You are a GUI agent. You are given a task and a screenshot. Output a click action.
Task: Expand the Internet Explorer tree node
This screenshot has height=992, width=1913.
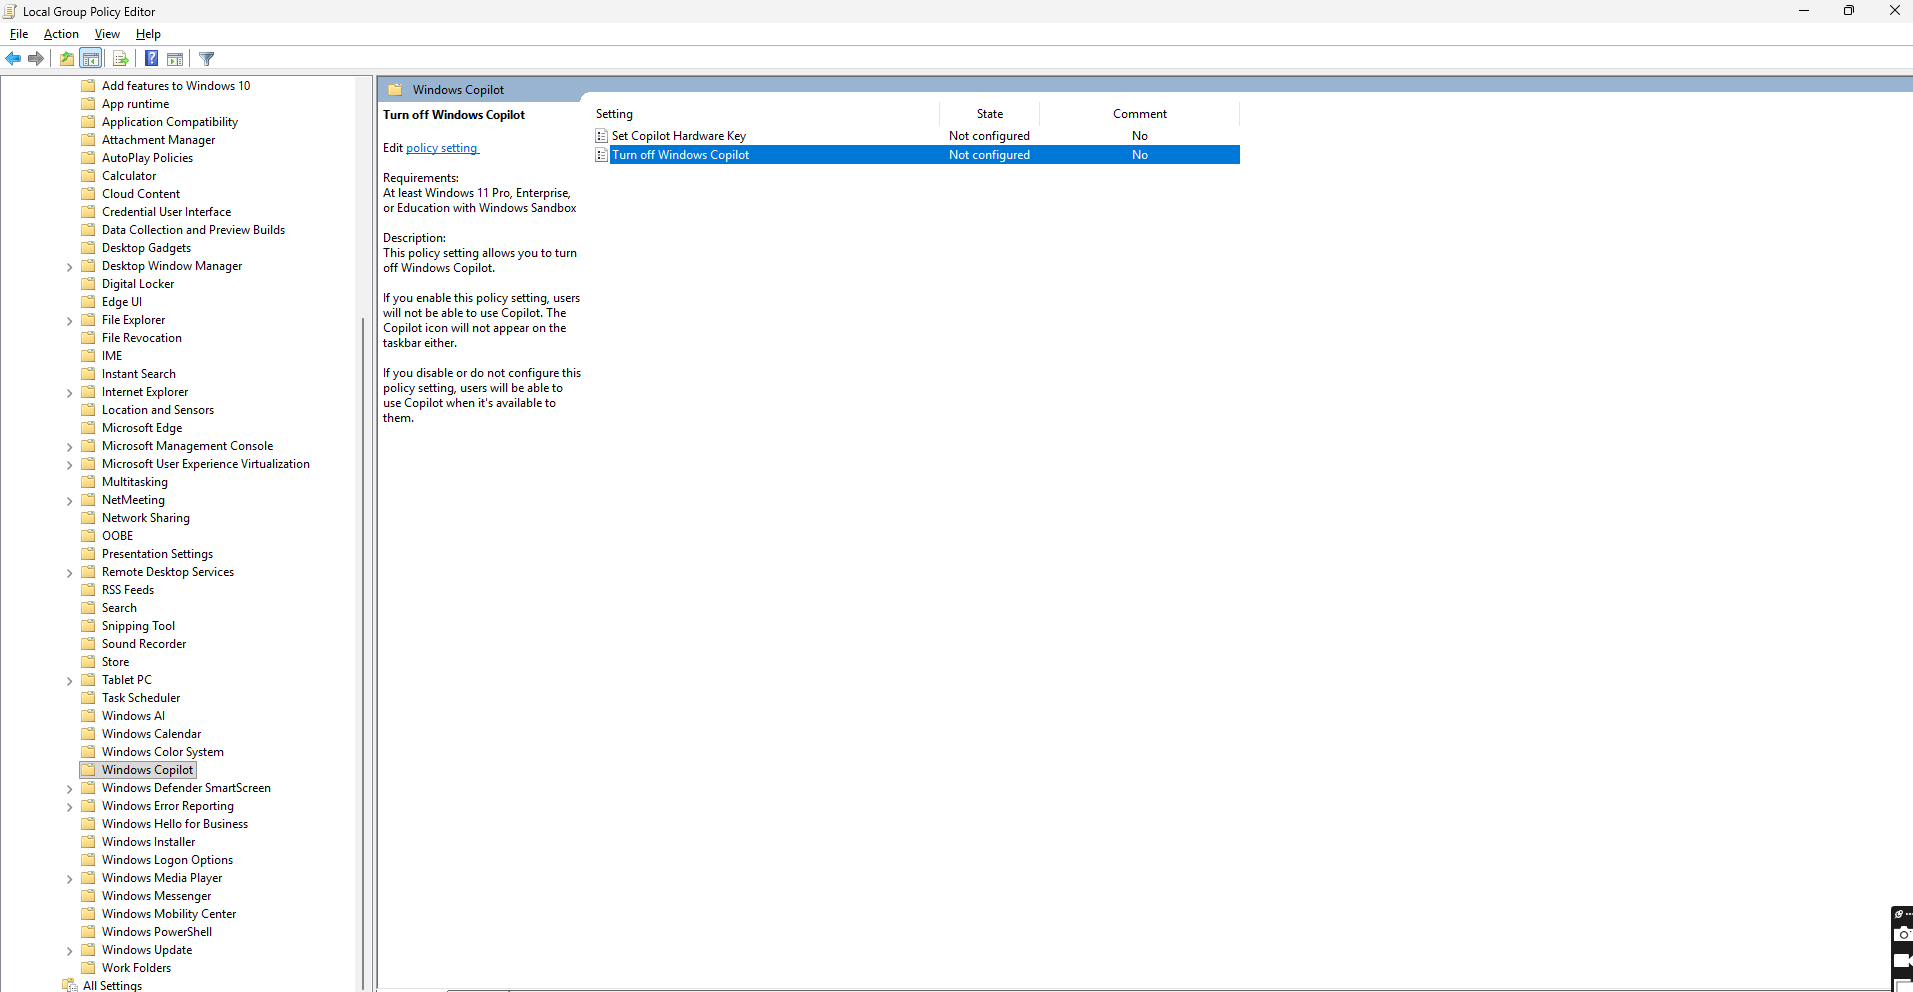[x=69, y=393]
